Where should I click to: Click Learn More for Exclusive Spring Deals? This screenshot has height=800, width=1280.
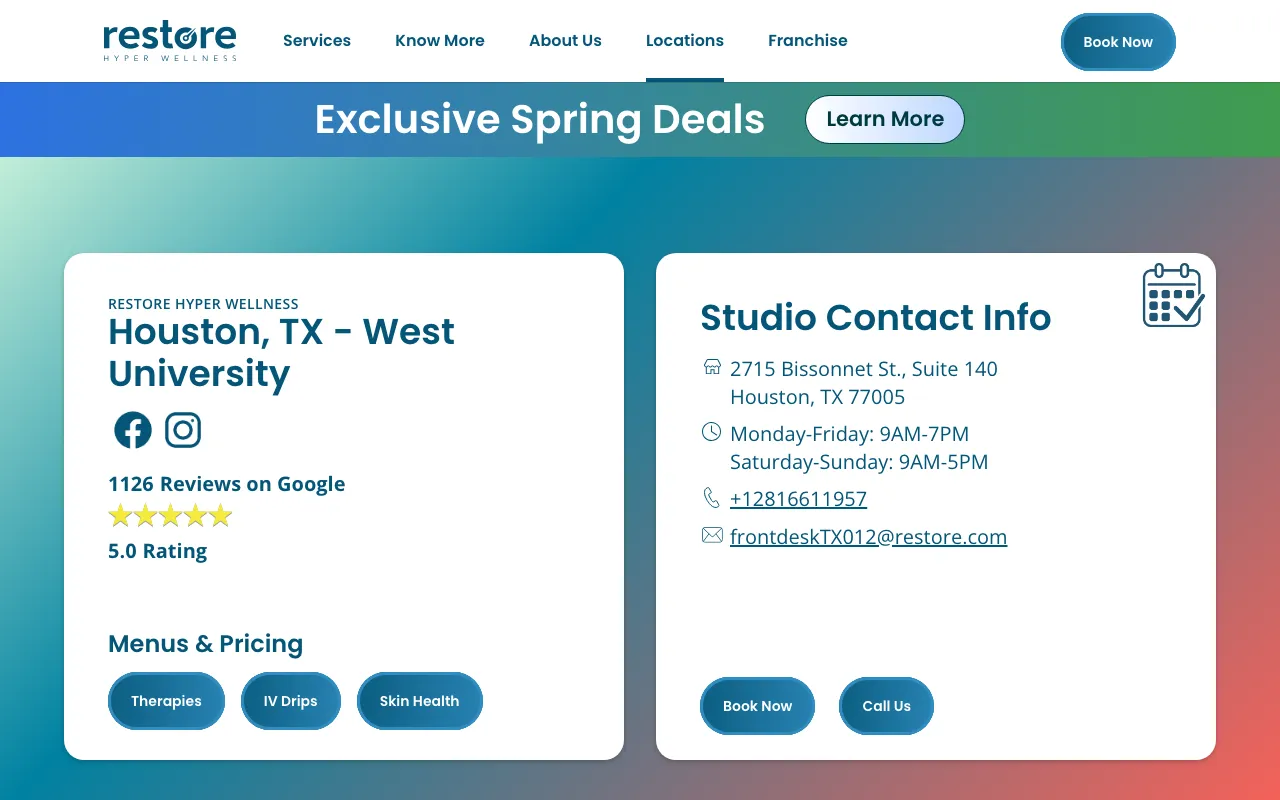(x=884, y=119)
